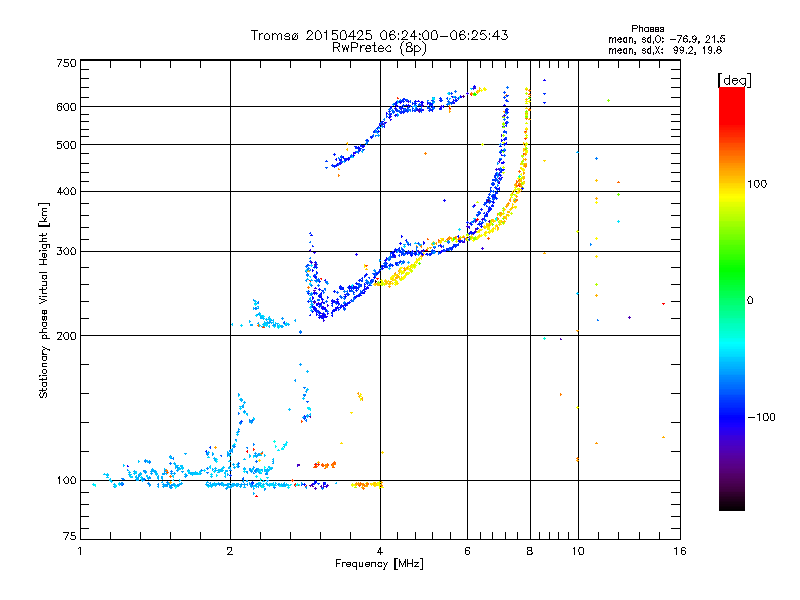Click the '[deg]' colorbar unit label
Viewport: 800px width, 600px height.
(734, 80)
